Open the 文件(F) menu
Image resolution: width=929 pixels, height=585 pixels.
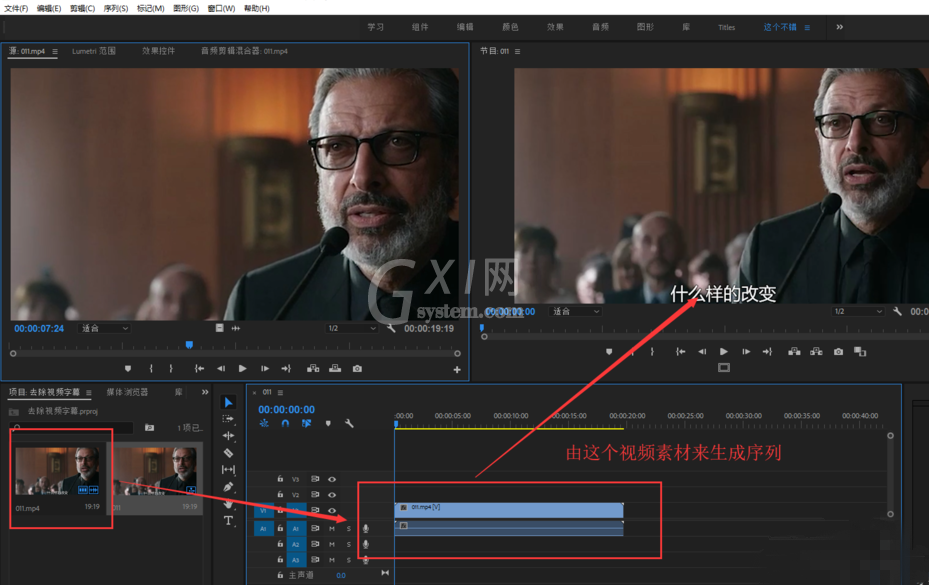pyautogui.click(x=16, y=8)
